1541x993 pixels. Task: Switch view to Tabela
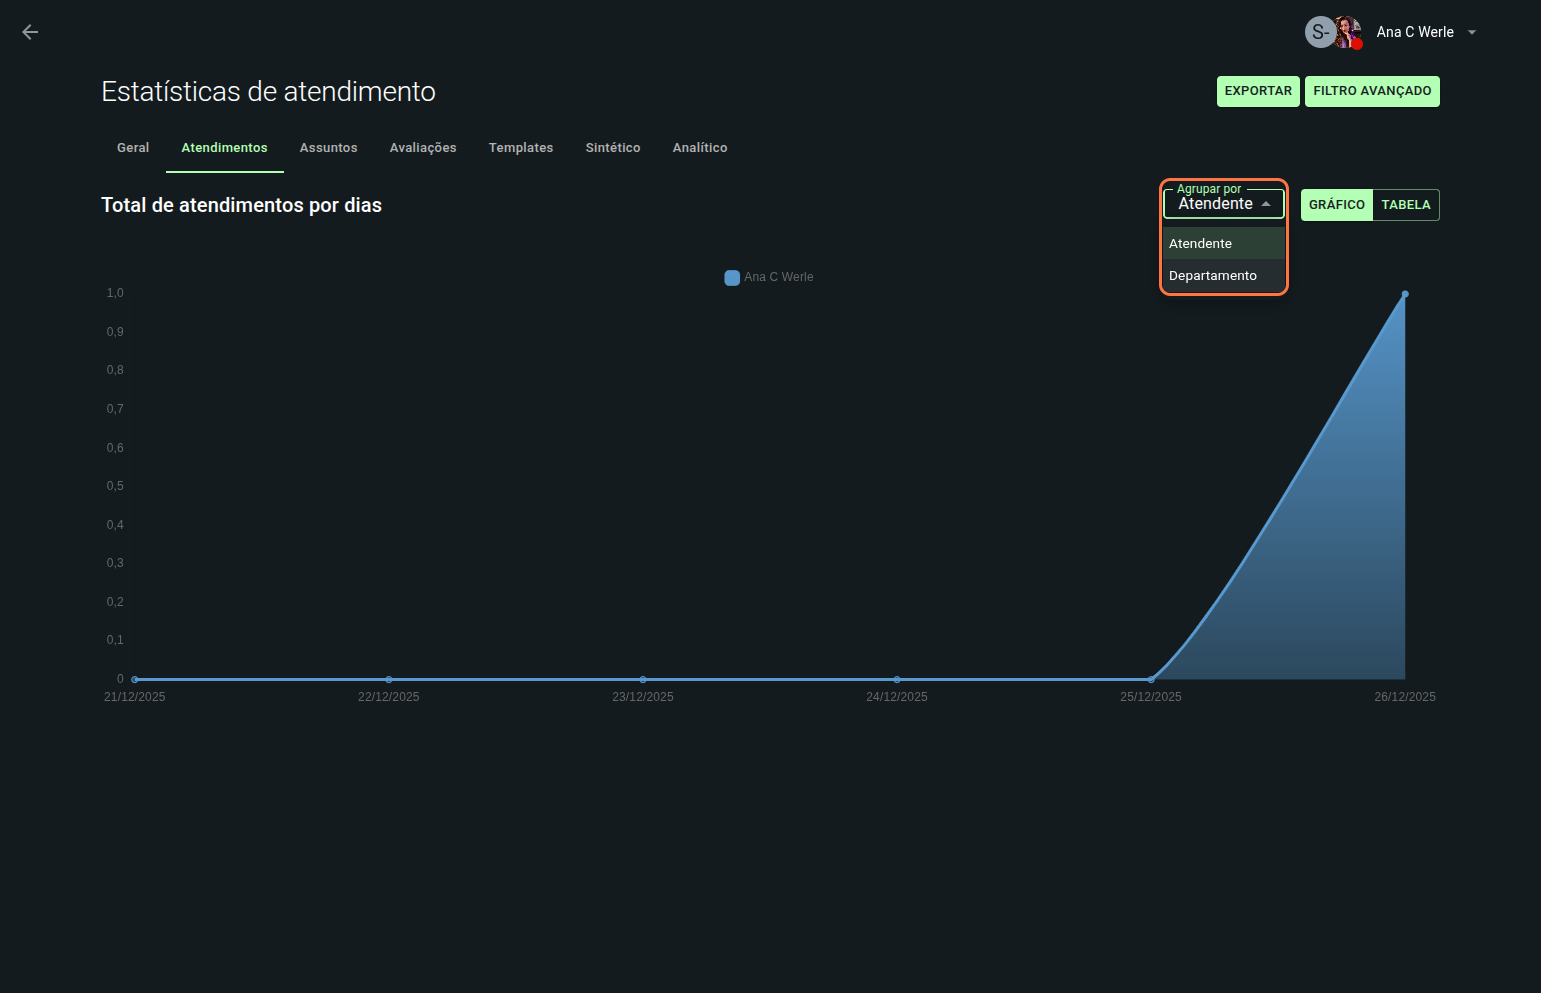(x=1405, y=205)
